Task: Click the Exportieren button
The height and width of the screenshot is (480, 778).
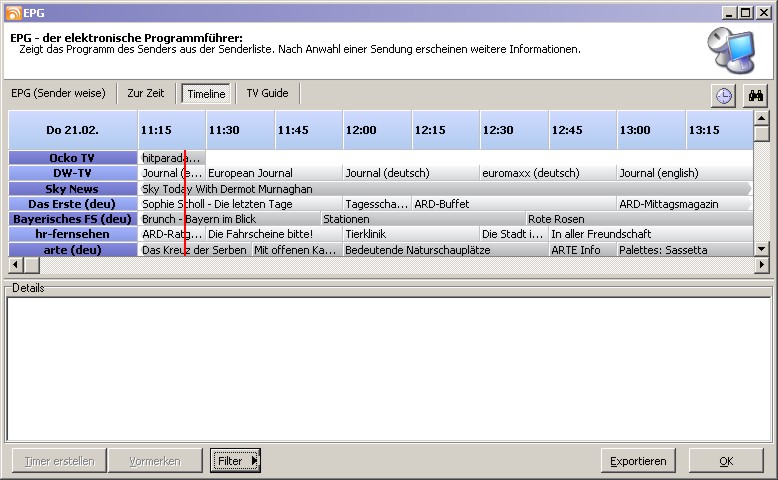Action: pyautogui.click(x=638, y=461)
